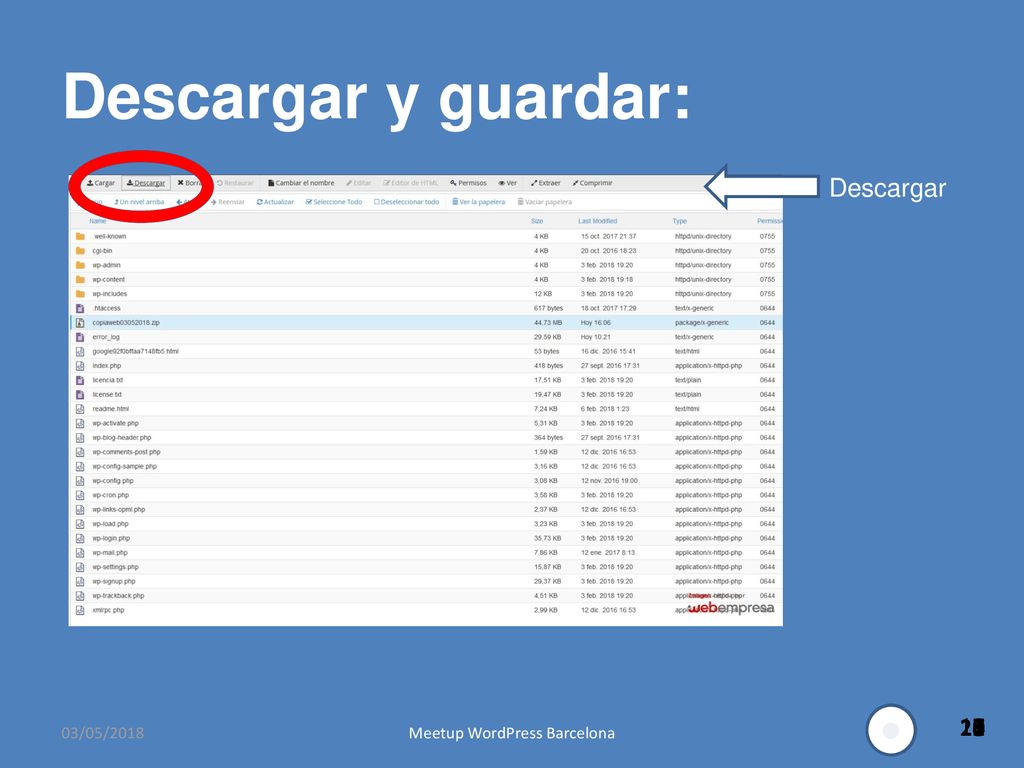
Task: Click the licencia.txt file icon
Action: 80,380
